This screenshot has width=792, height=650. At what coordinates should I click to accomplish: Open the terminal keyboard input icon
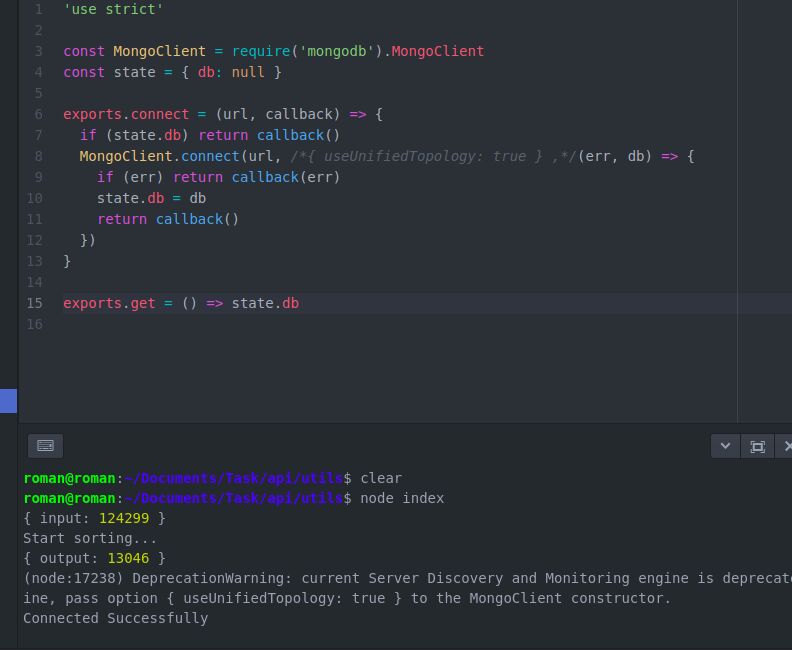click(x=45, y=446)
